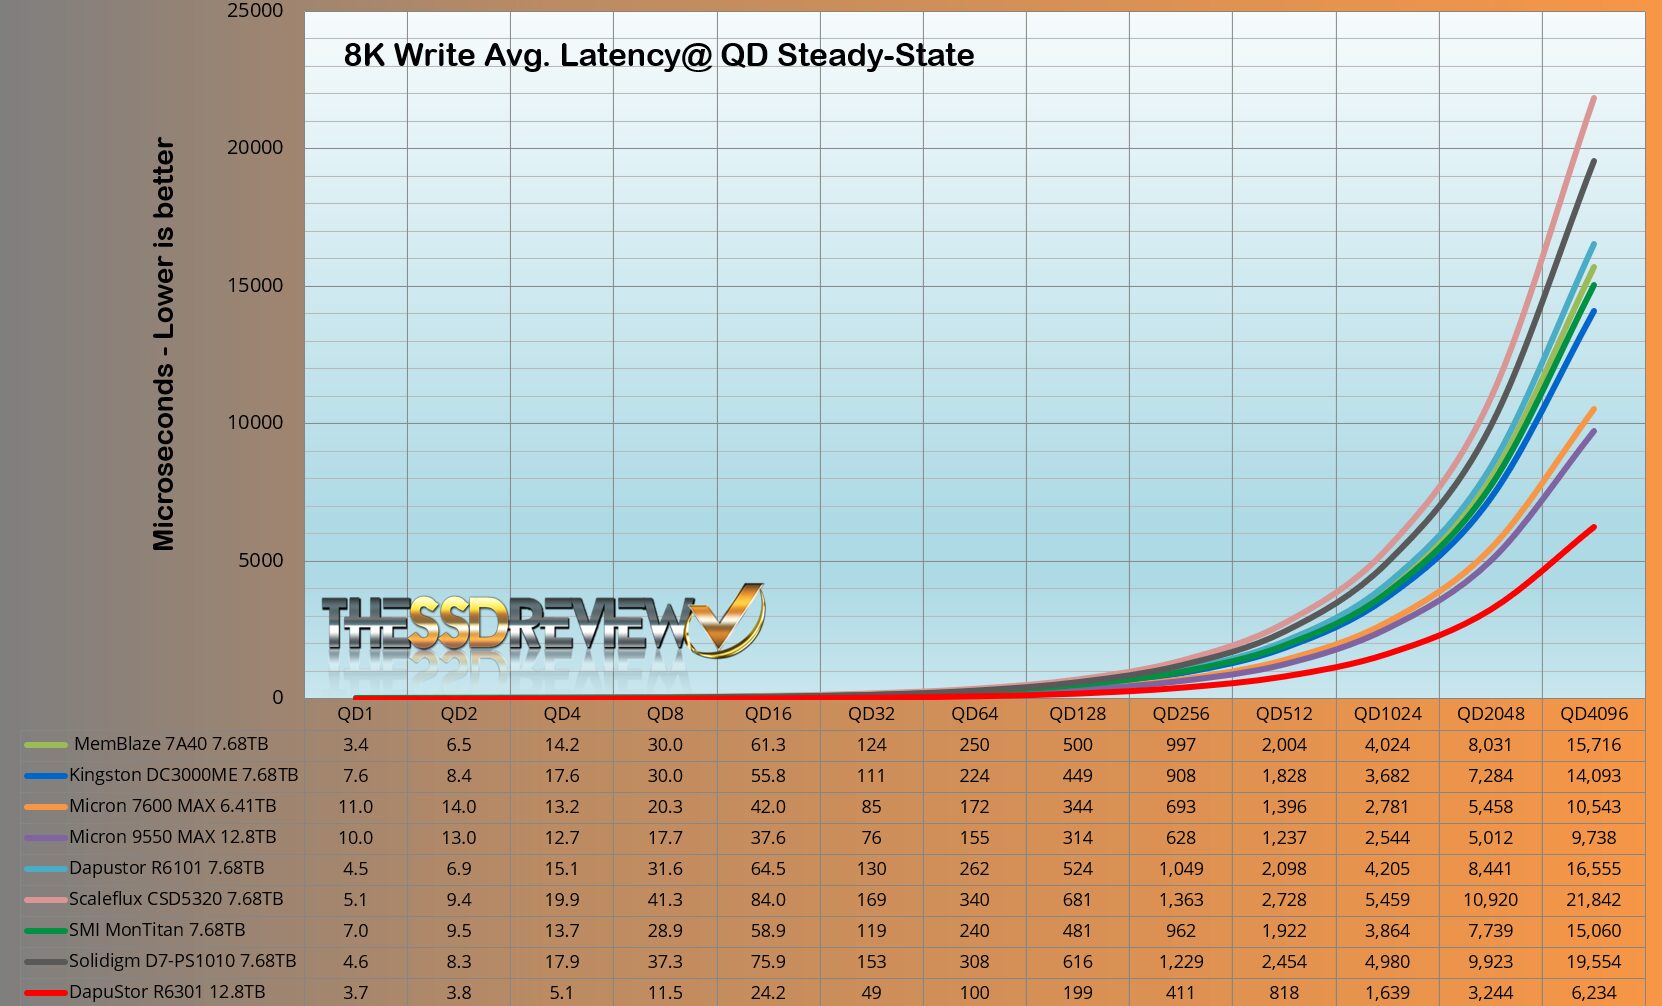Viewport: 1662px width, 1006px height.
Task: Click the chart title 8K Write Avg. Latency
Action: click(658, 55)
